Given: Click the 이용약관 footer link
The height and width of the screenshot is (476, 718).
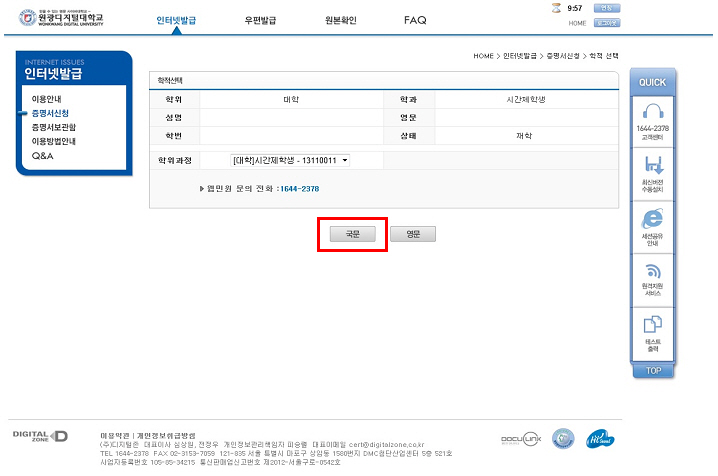Looking at the screenshot, I should [114, 436].
